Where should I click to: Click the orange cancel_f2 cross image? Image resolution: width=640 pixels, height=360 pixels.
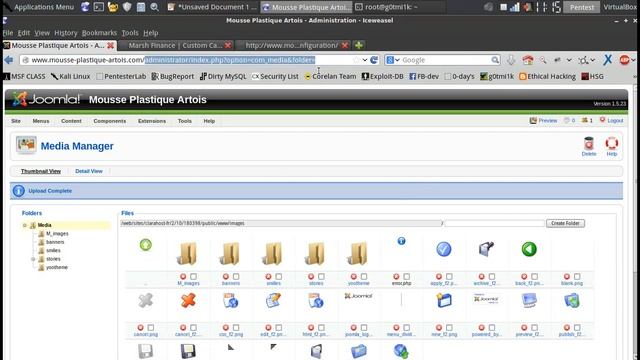(188, 301)
